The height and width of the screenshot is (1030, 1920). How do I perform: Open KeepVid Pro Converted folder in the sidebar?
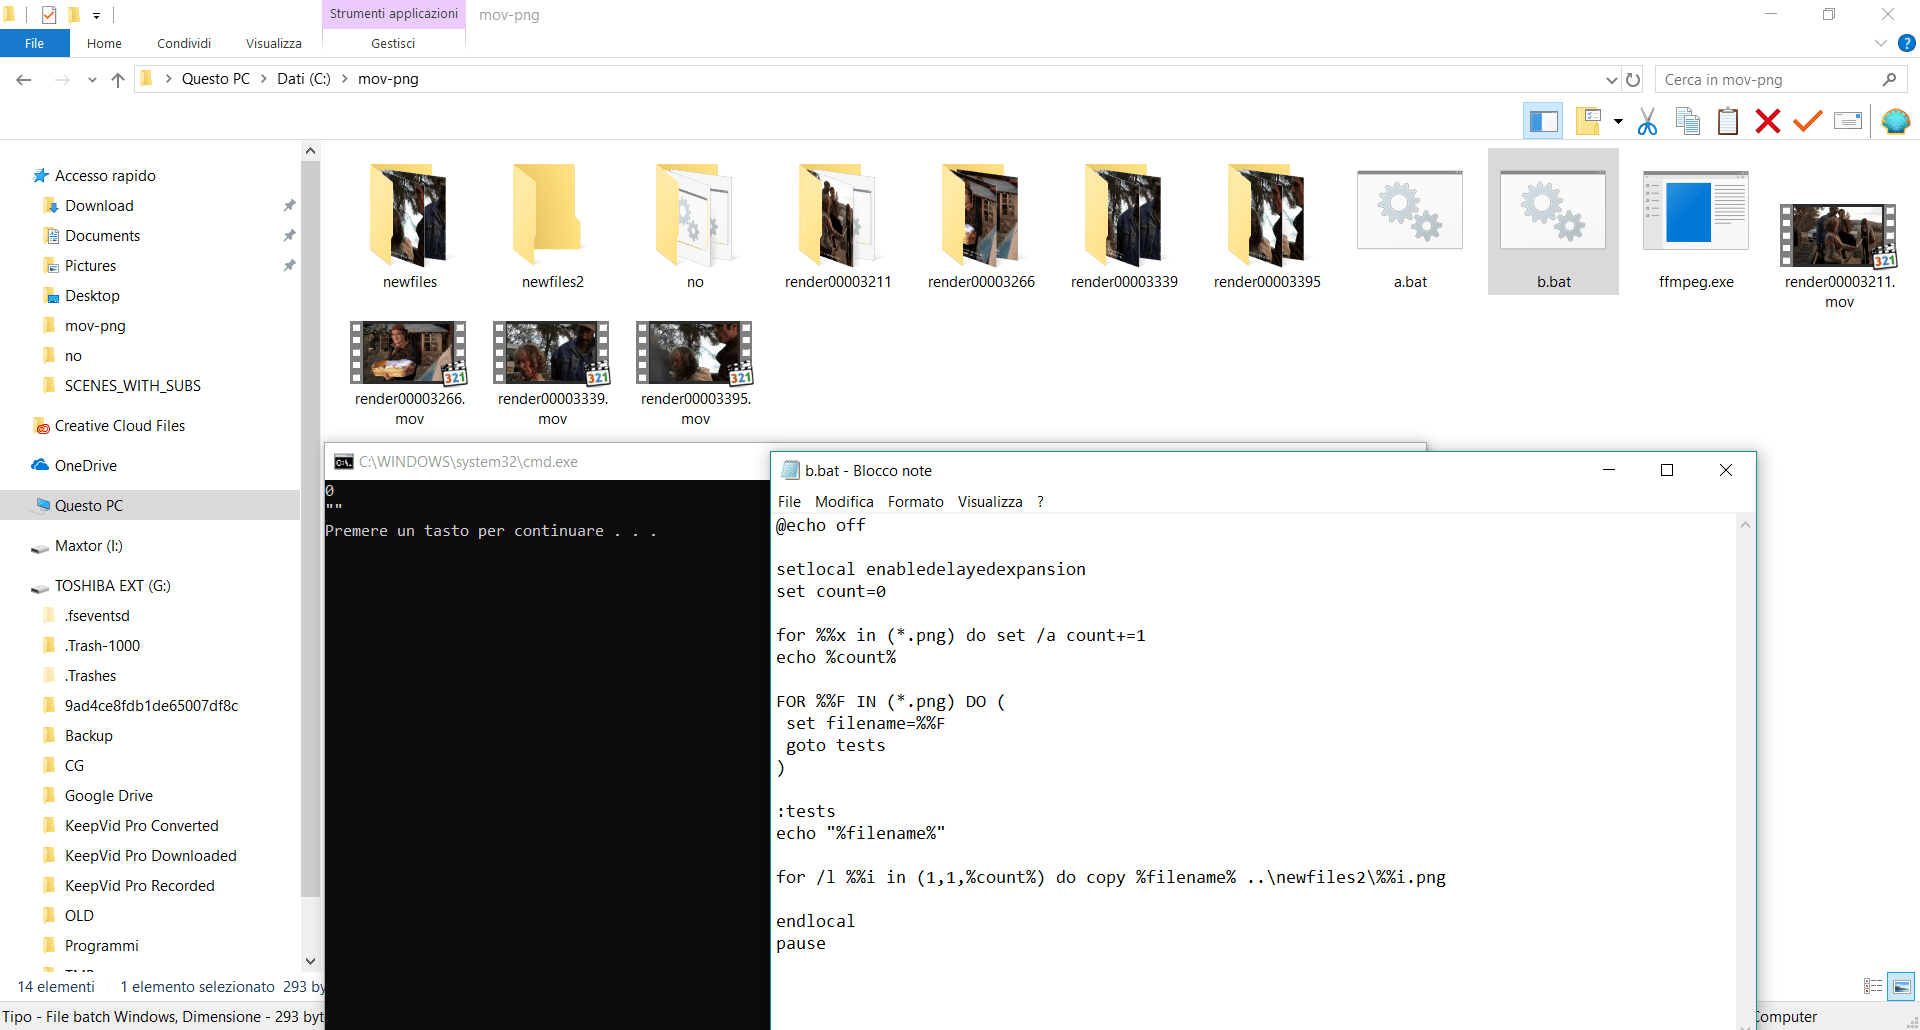click(x=141, y=826)
